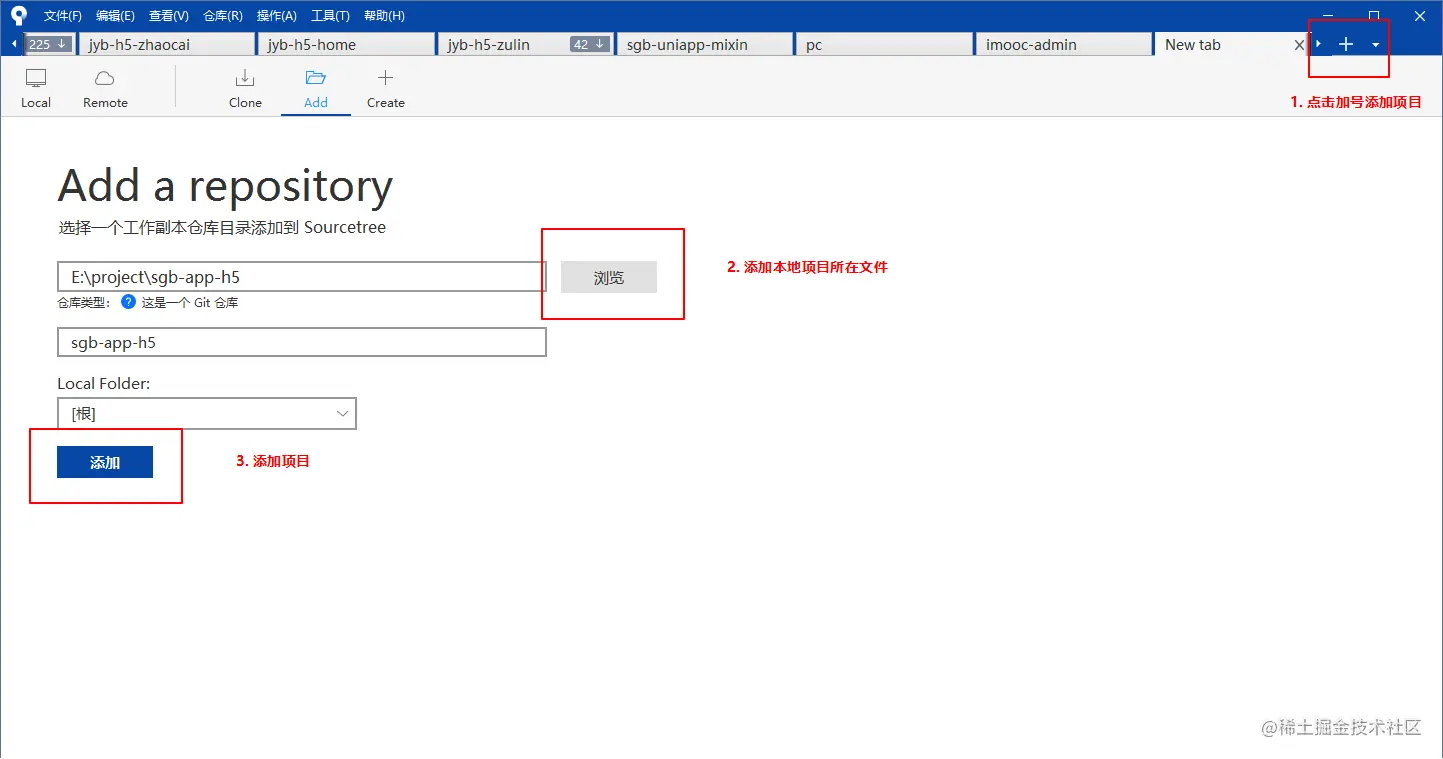Select the Create plus icon
This screenshot has width=1443, height=759.
(x=385, y=78)
